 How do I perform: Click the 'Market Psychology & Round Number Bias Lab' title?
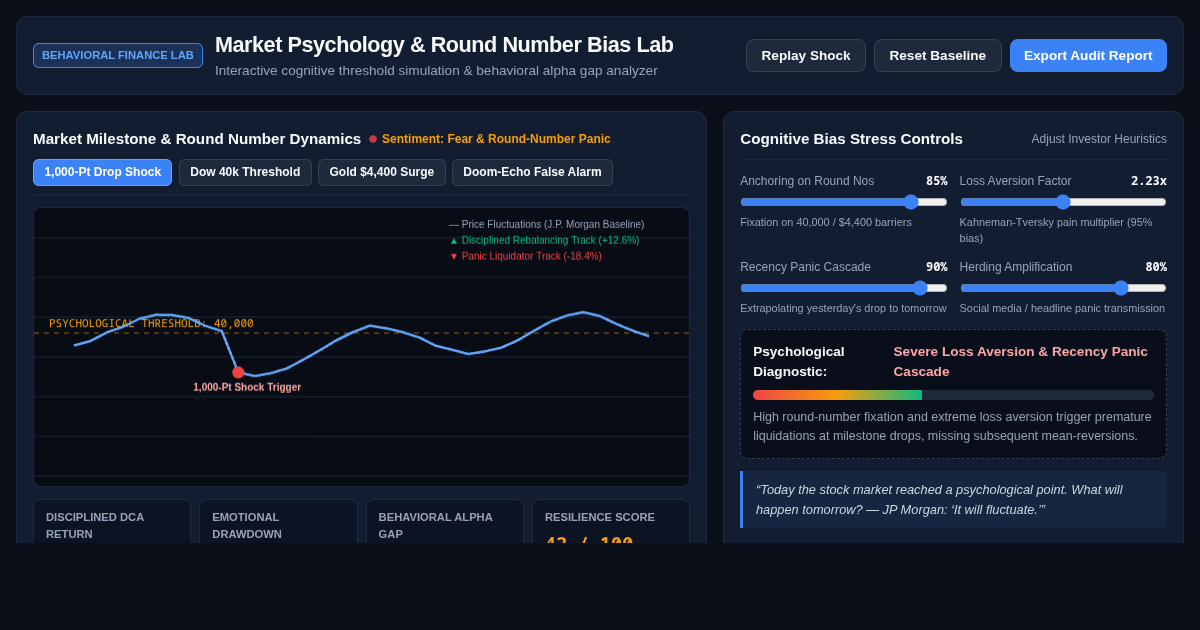[x=444, y=45]
